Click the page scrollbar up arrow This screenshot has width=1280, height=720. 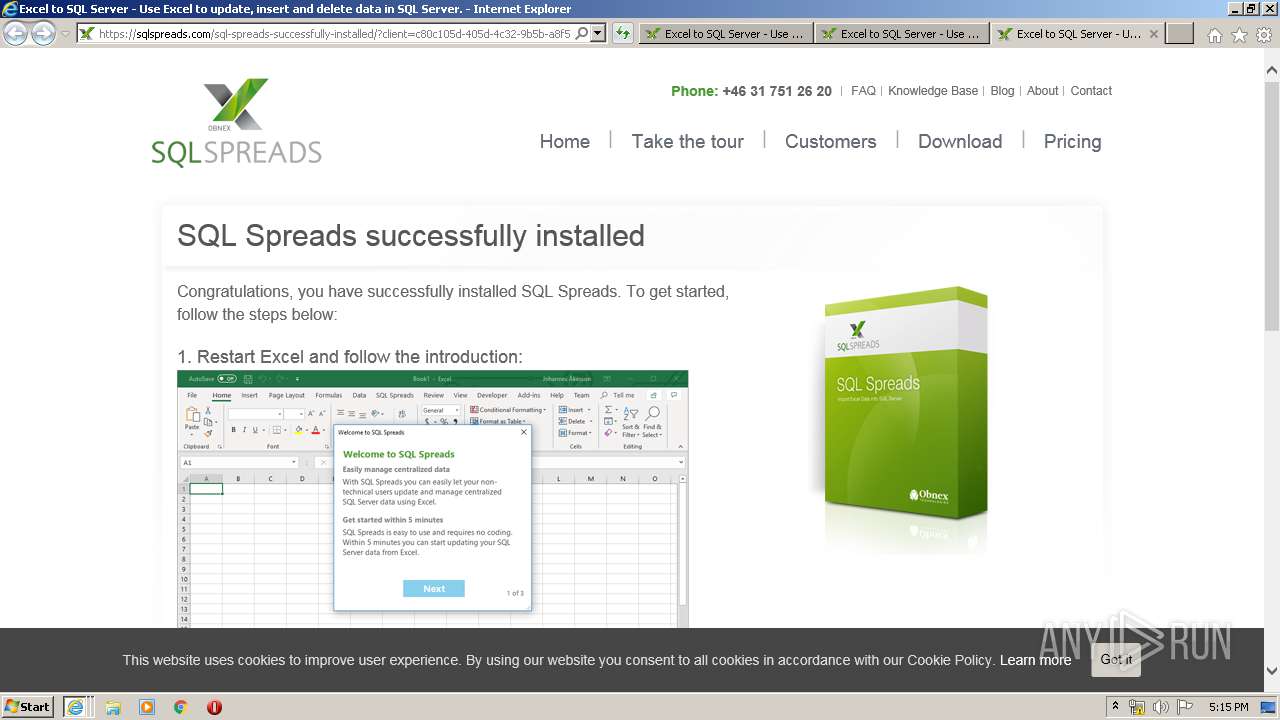click(x=1271, y=71)
